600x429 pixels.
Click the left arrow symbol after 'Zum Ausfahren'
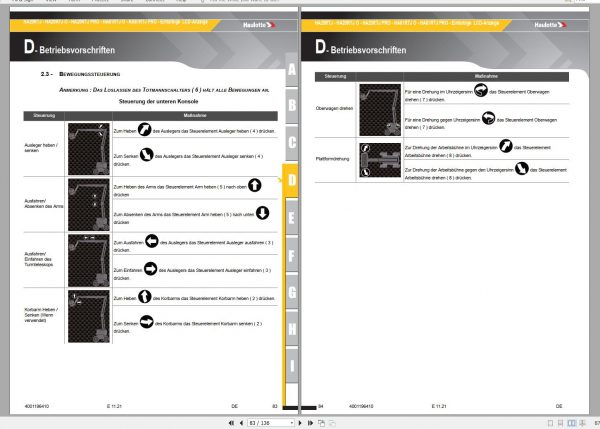152,241
